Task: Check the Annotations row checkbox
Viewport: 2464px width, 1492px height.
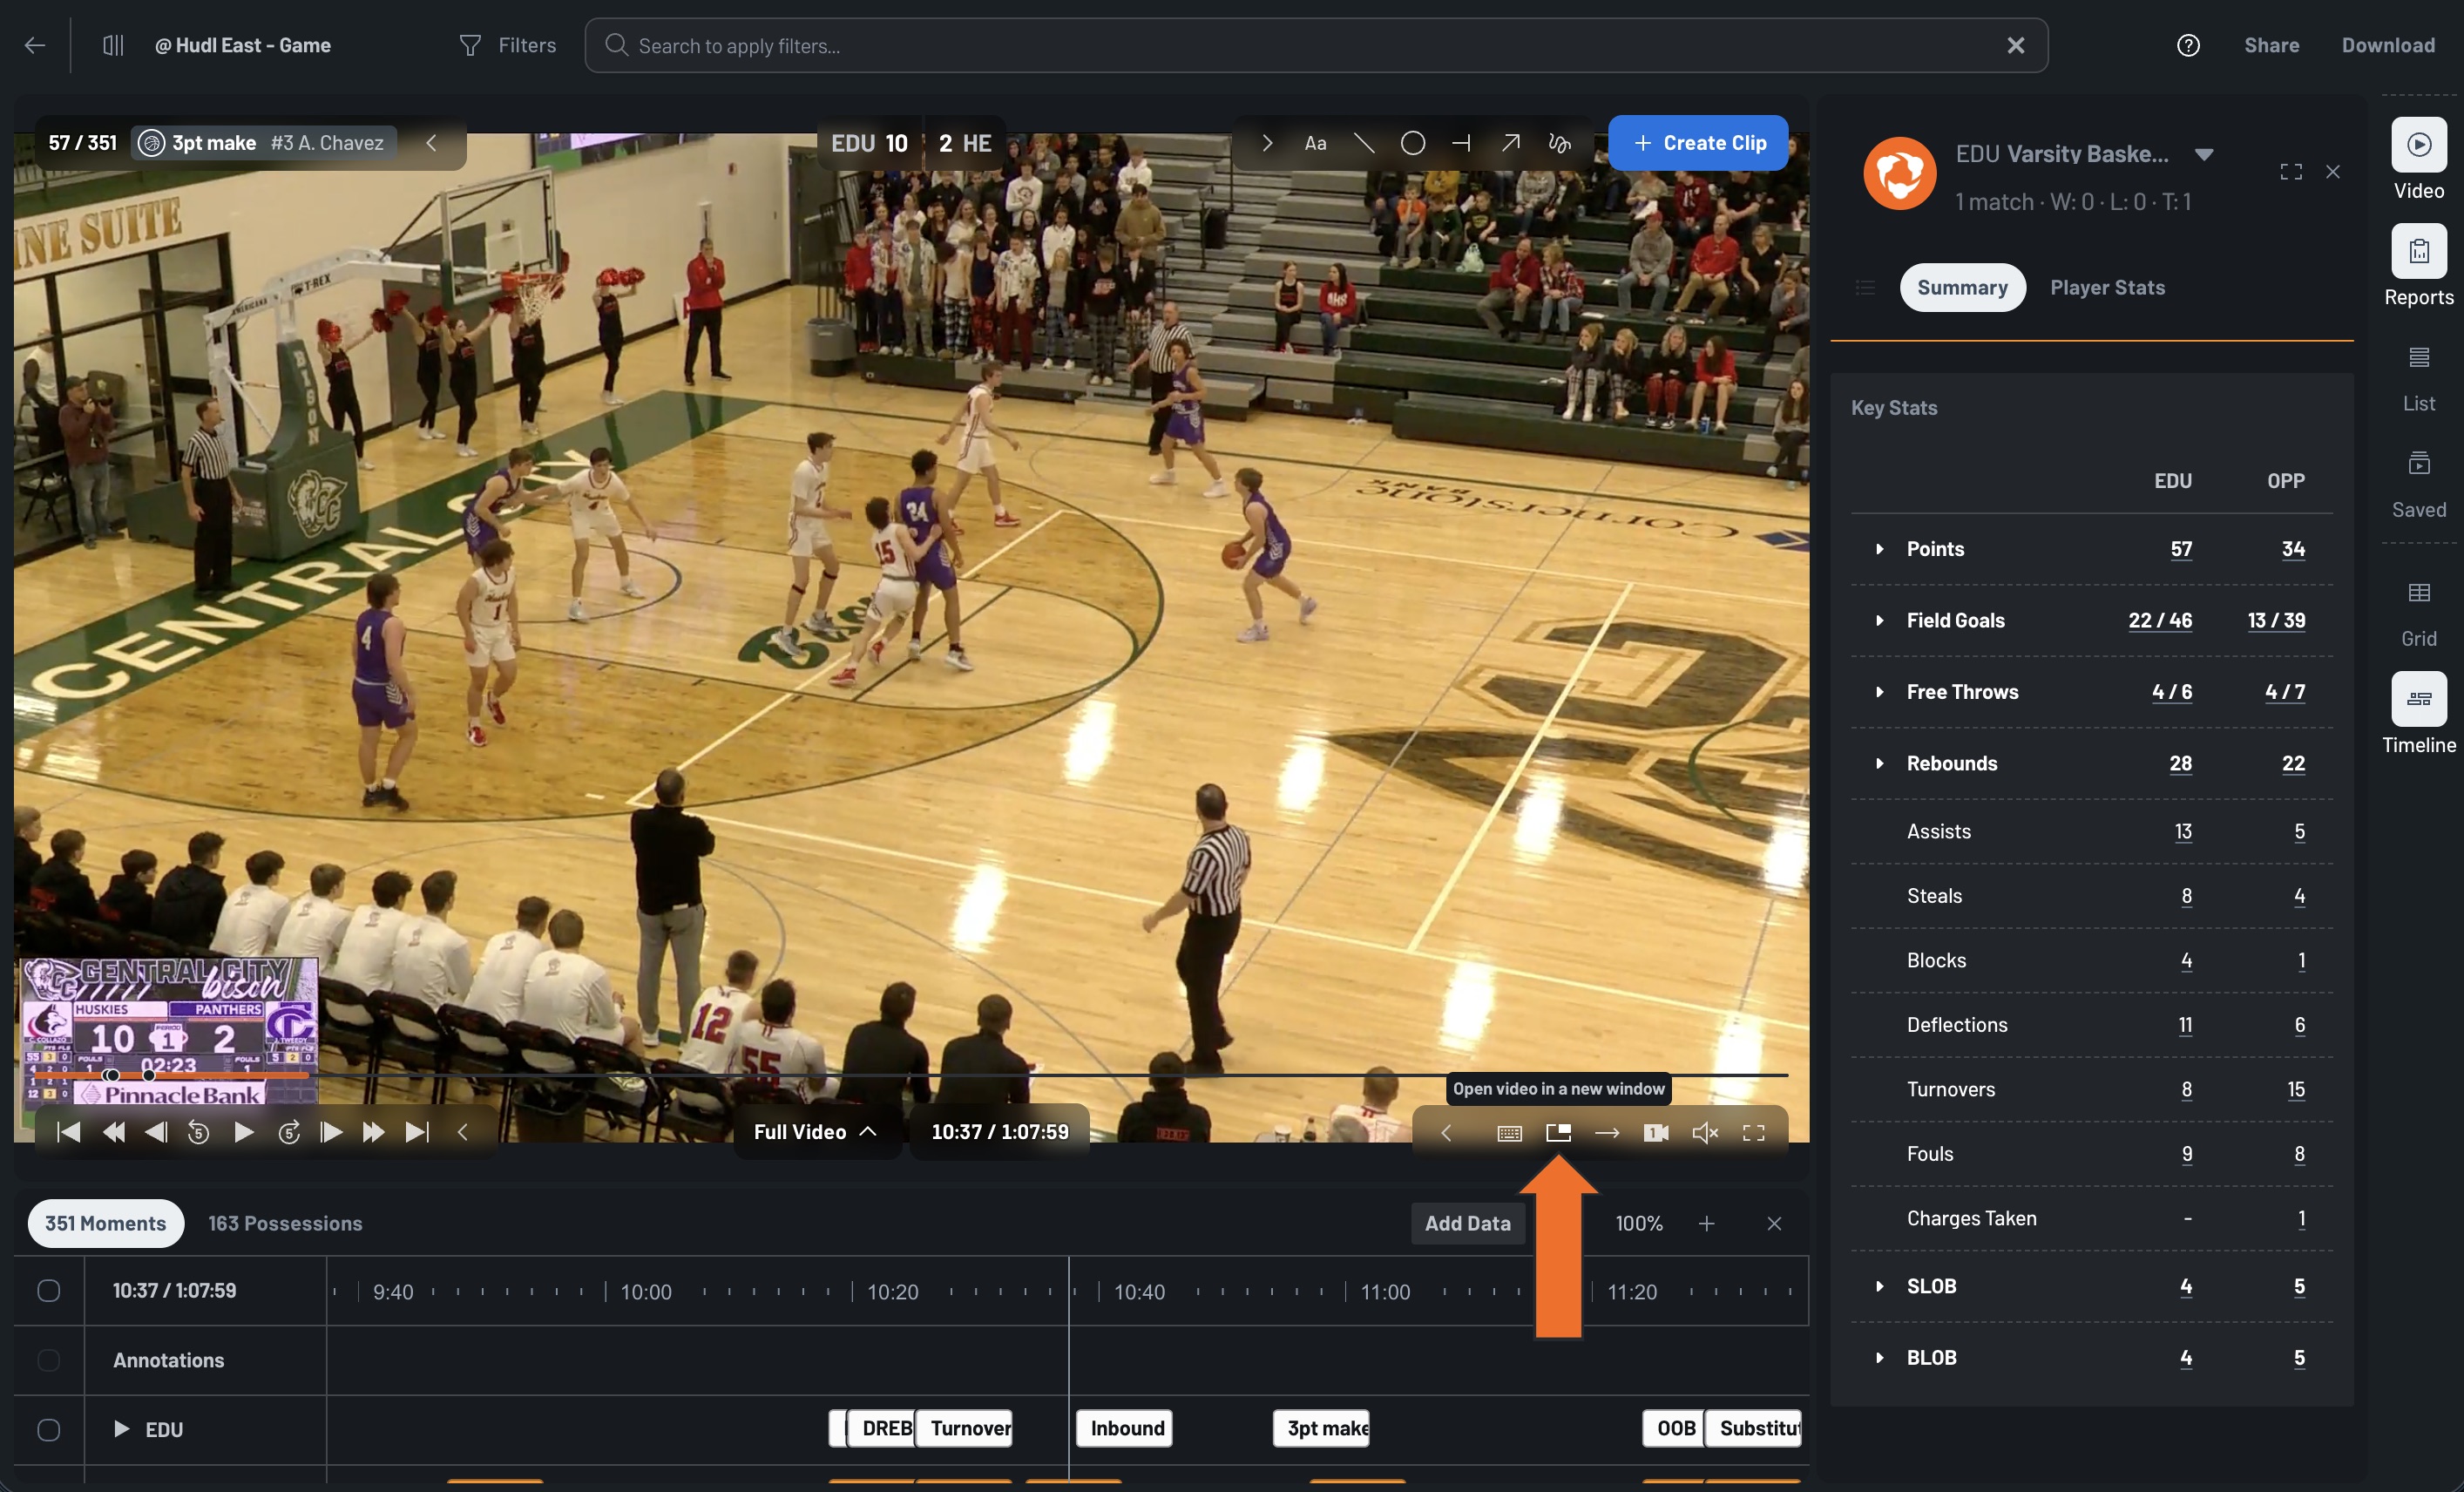Action: (48, 1360)
